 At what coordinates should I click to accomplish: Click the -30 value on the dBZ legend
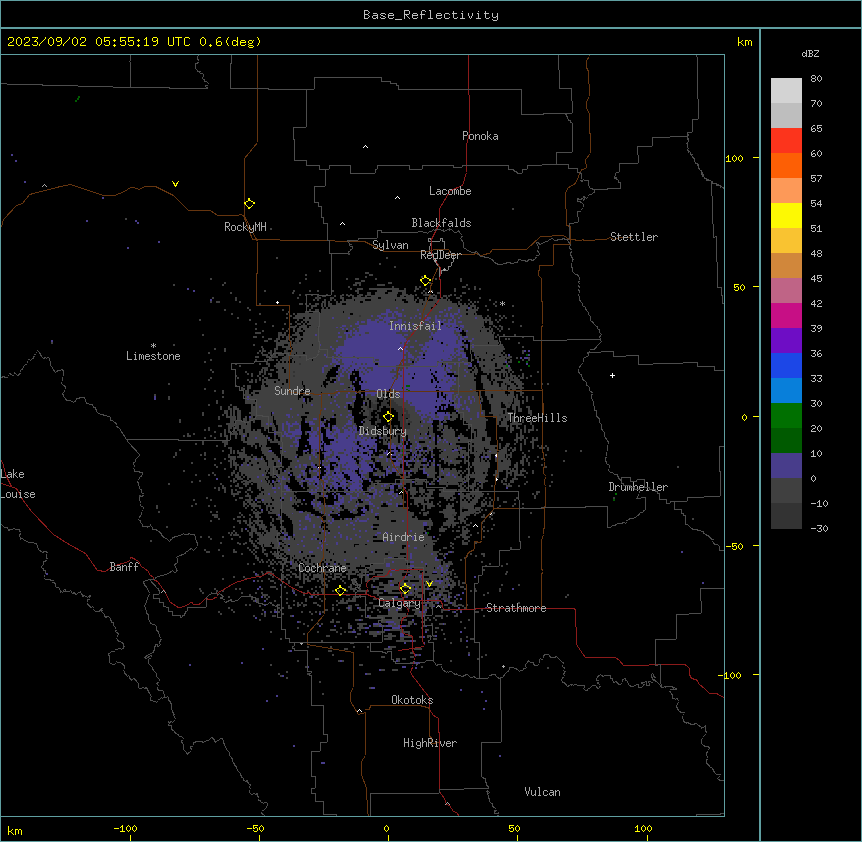(819, 528)
